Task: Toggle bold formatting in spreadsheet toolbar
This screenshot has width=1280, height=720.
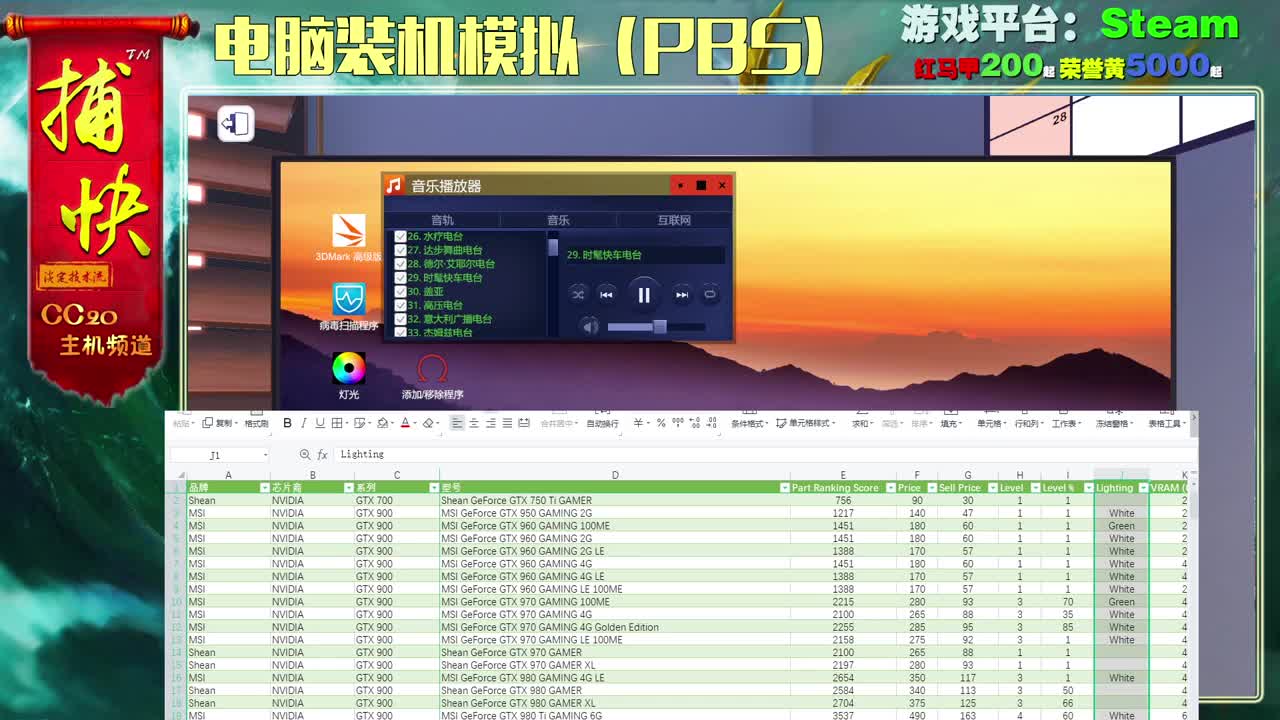Action: (287, 423)
